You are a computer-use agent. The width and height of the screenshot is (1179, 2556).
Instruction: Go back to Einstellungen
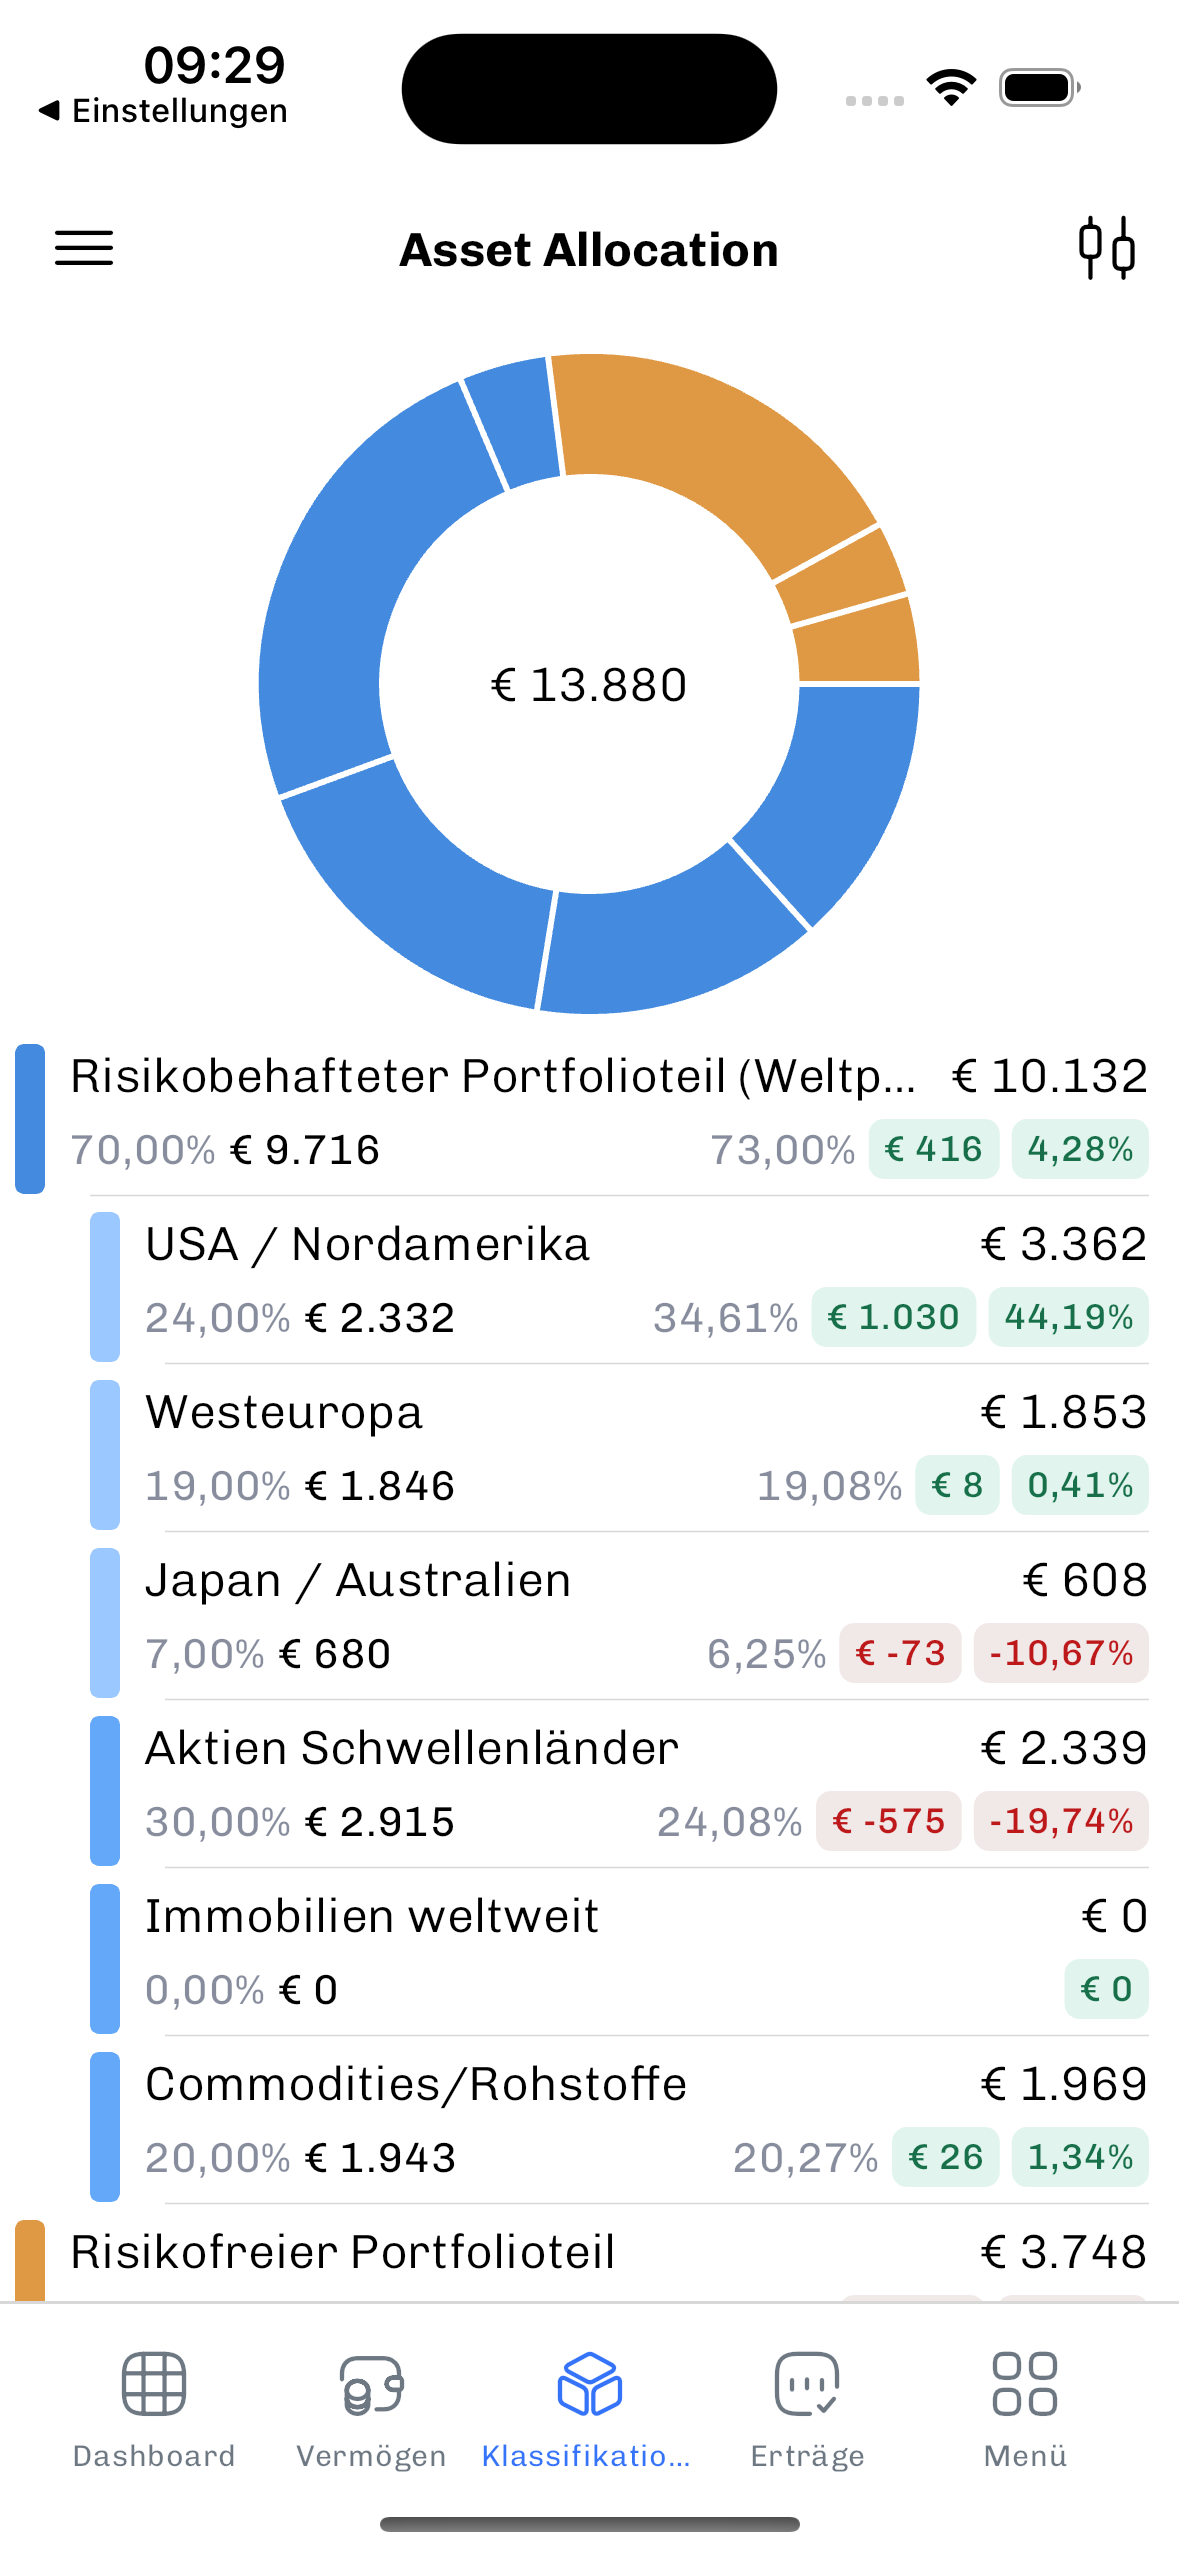[x=163, y=111]
